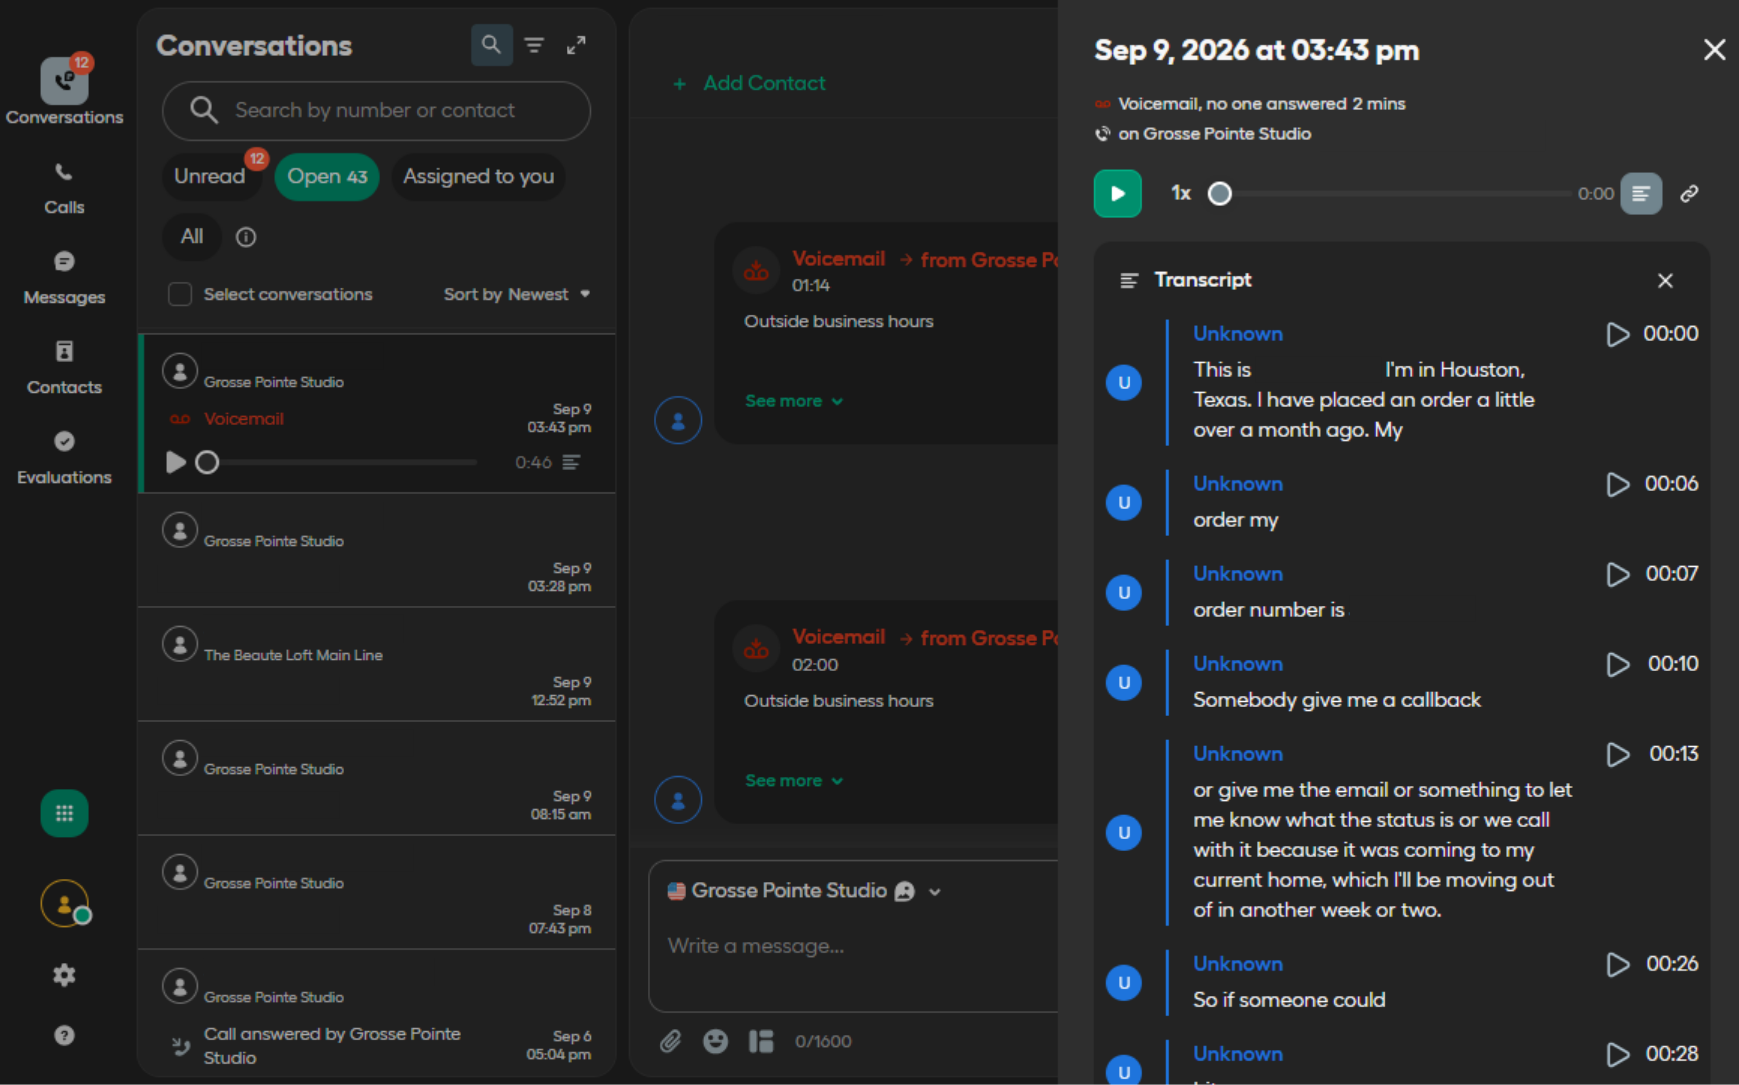
Task: Play the voicemail with the green play button
Action: click(x=1117, y=194)
